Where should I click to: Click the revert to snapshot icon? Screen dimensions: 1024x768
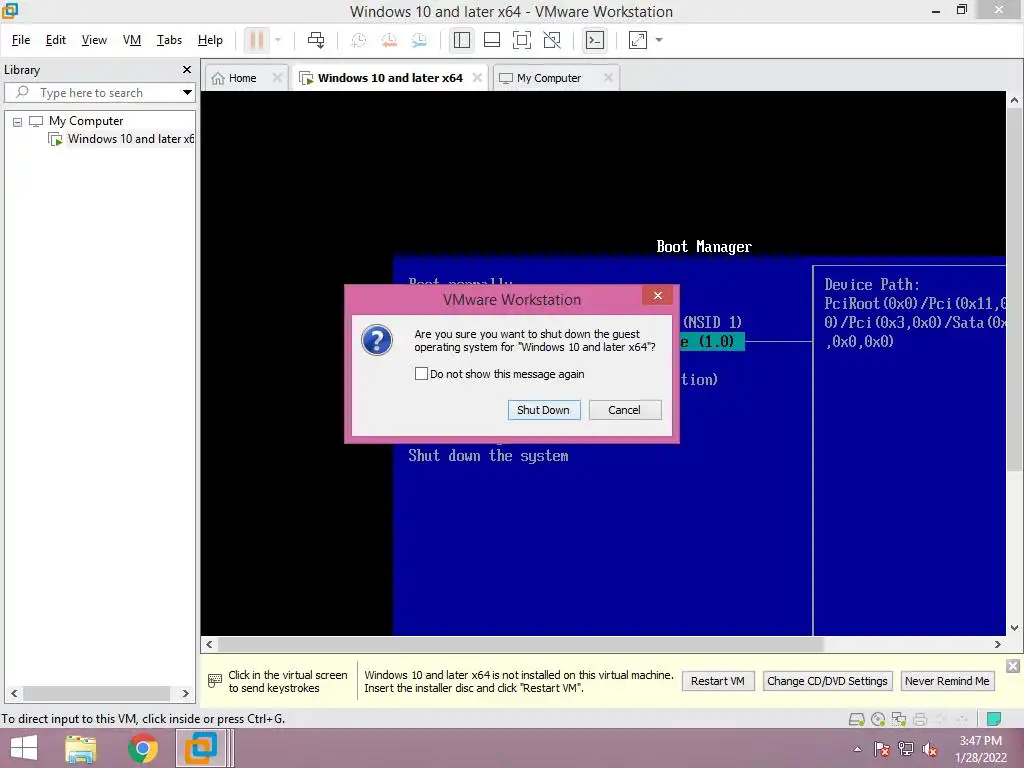(389, 40)
